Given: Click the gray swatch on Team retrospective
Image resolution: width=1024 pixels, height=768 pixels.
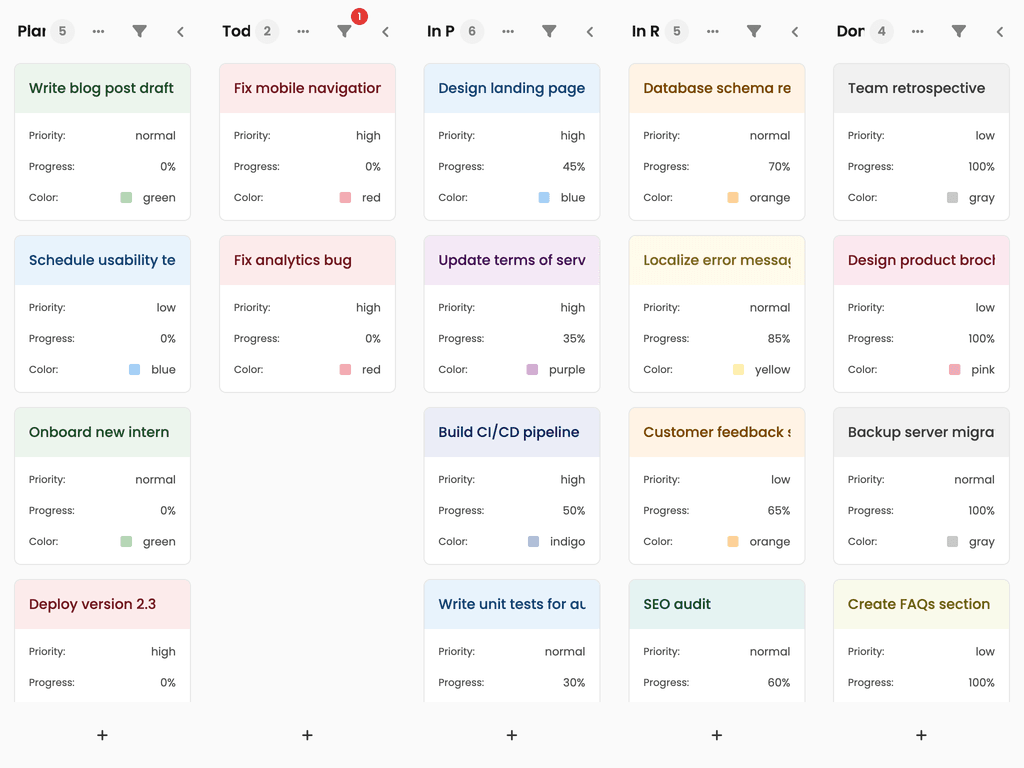Looking at the screenshot, I should pos(952,197).
